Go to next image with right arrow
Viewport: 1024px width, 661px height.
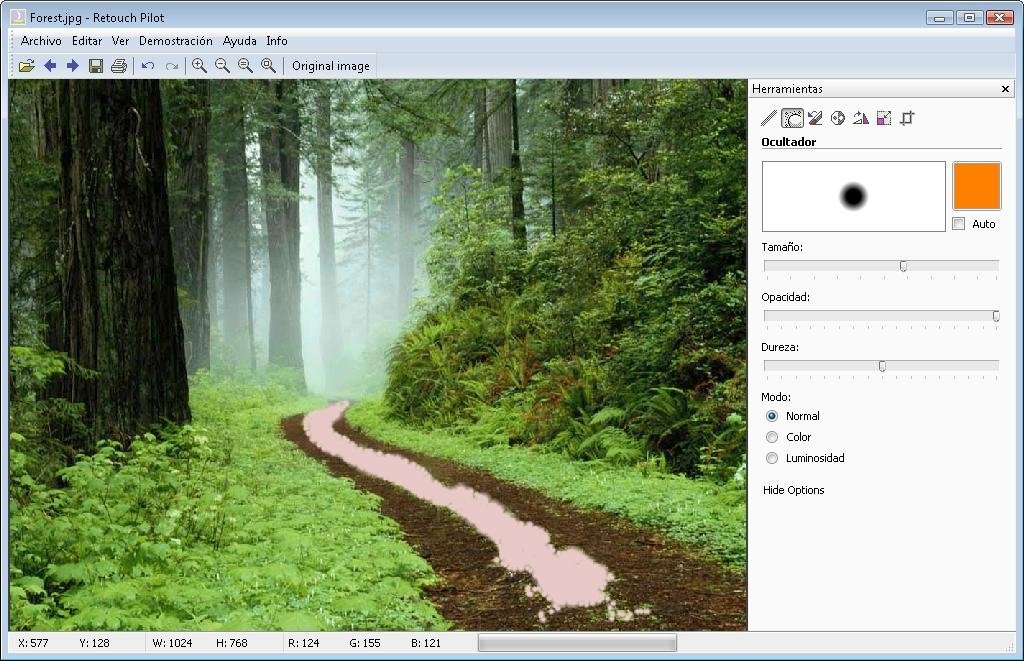72,66
